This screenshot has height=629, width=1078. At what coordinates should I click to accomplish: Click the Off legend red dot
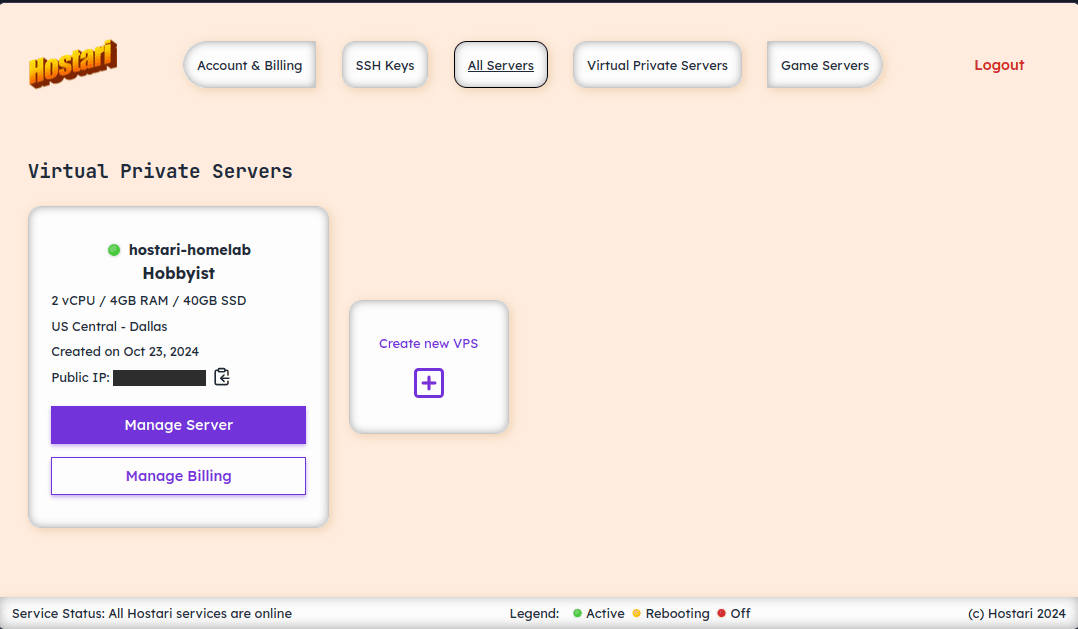coord(721,613)
